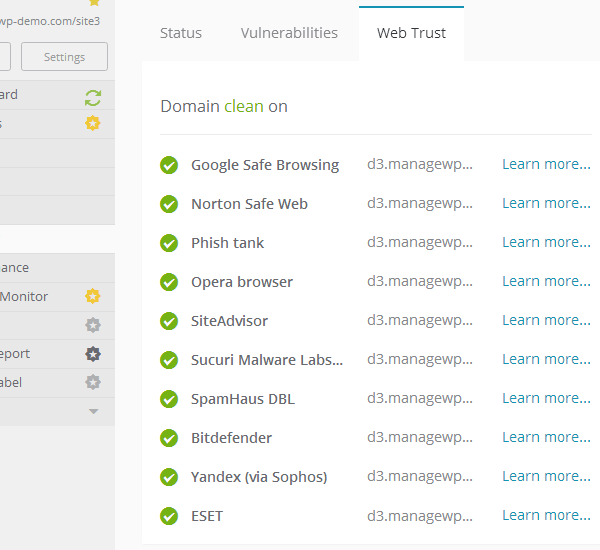Click the d3.managewp domain in Phish tank row
The width and height of the screenshot is (600, 550).
point(420,243)
